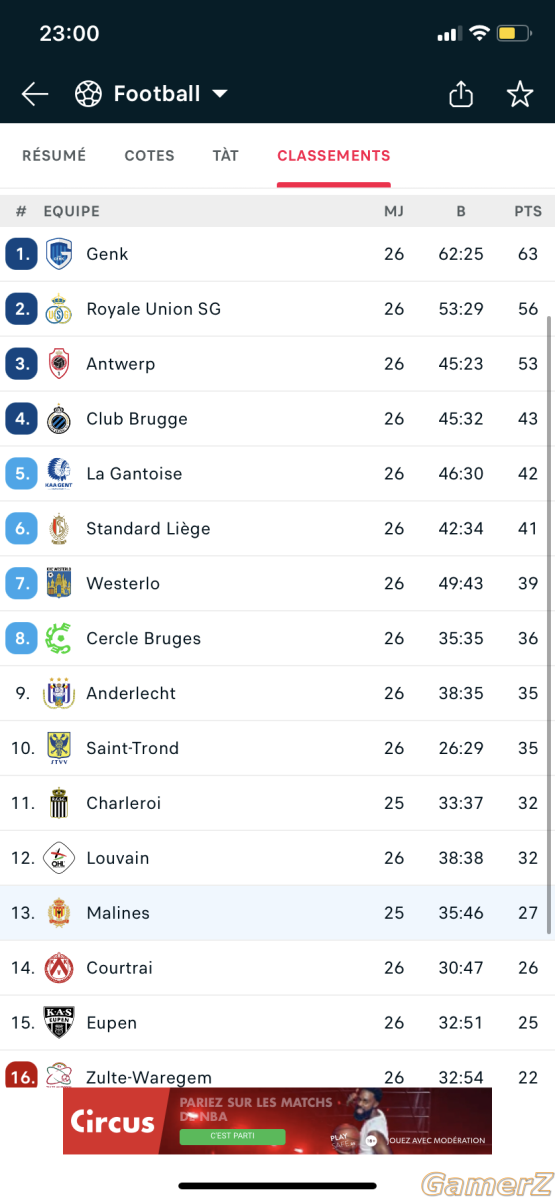Tap the Standard Liège team name
Viewport: 555px width, 1200px height.
pos(148,529)
